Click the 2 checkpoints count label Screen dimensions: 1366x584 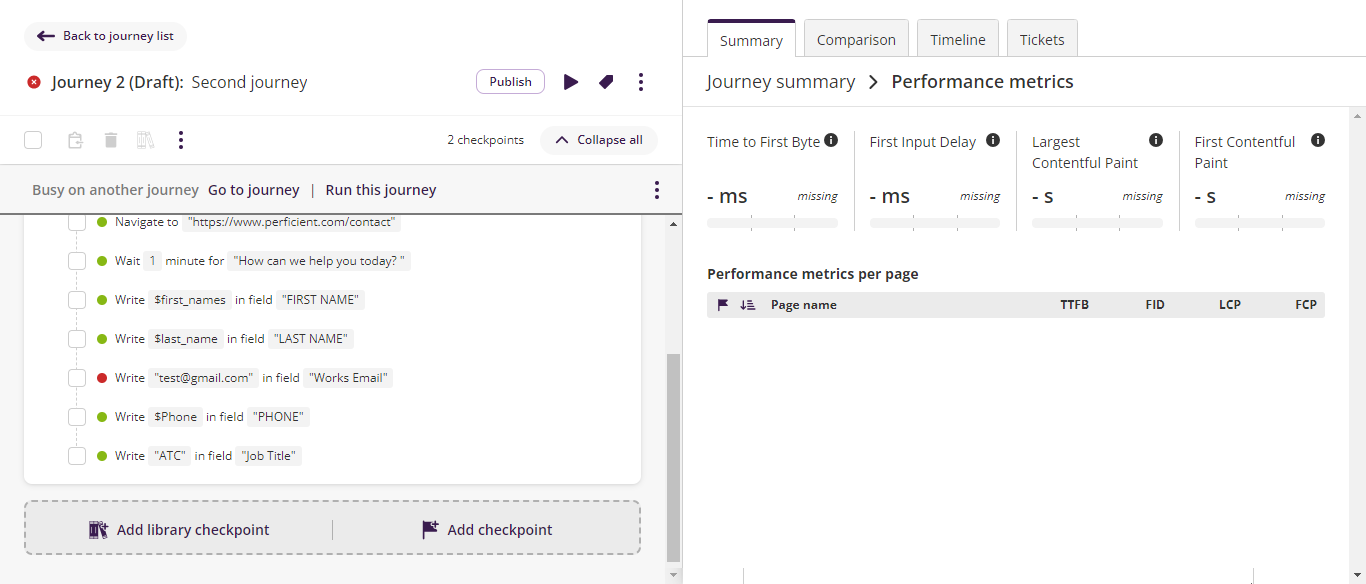click(x=485, y=140)
